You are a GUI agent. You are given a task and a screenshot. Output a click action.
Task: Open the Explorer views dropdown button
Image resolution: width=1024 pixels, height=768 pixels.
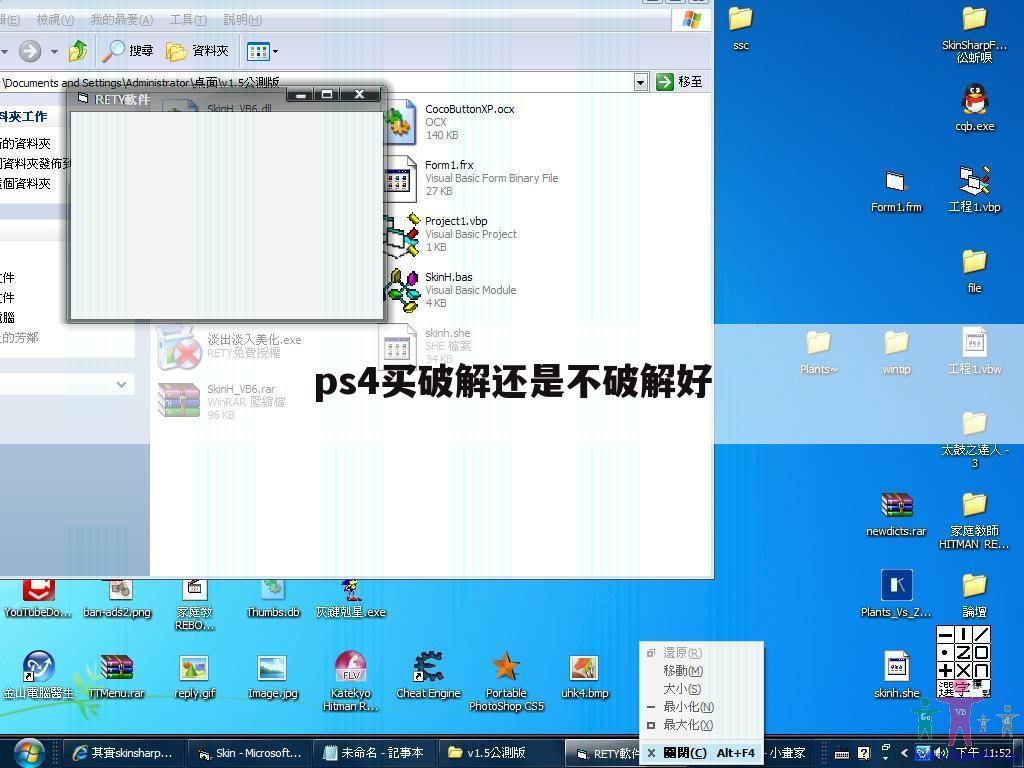coord(262,51)
